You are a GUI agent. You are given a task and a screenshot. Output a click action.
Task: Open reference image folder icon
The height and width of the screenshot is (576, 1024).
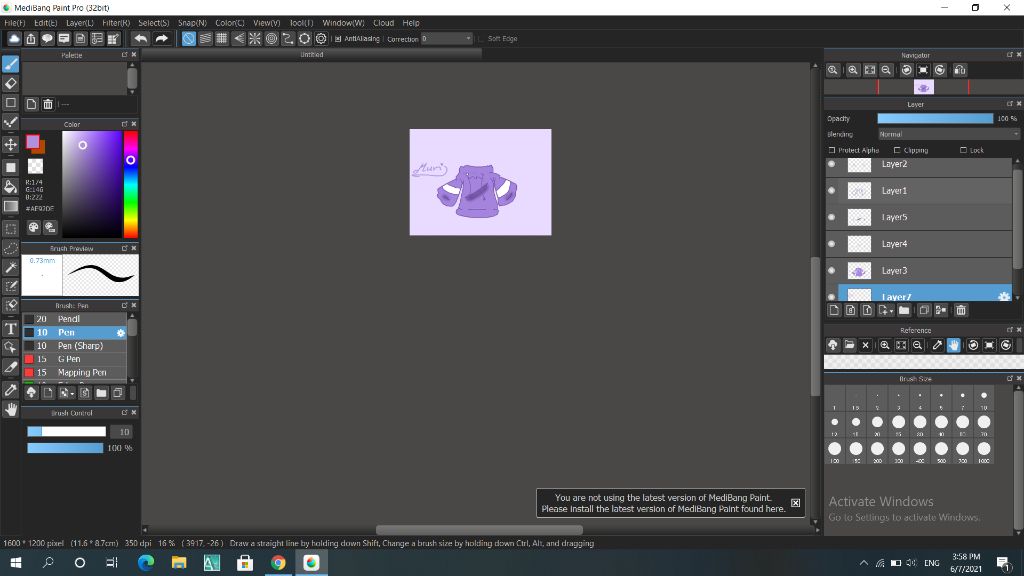849,345
